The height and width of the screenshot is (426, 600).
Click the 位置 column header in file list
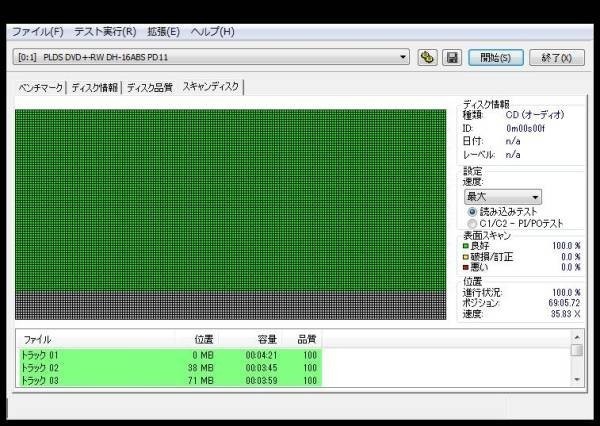point(197,339)
